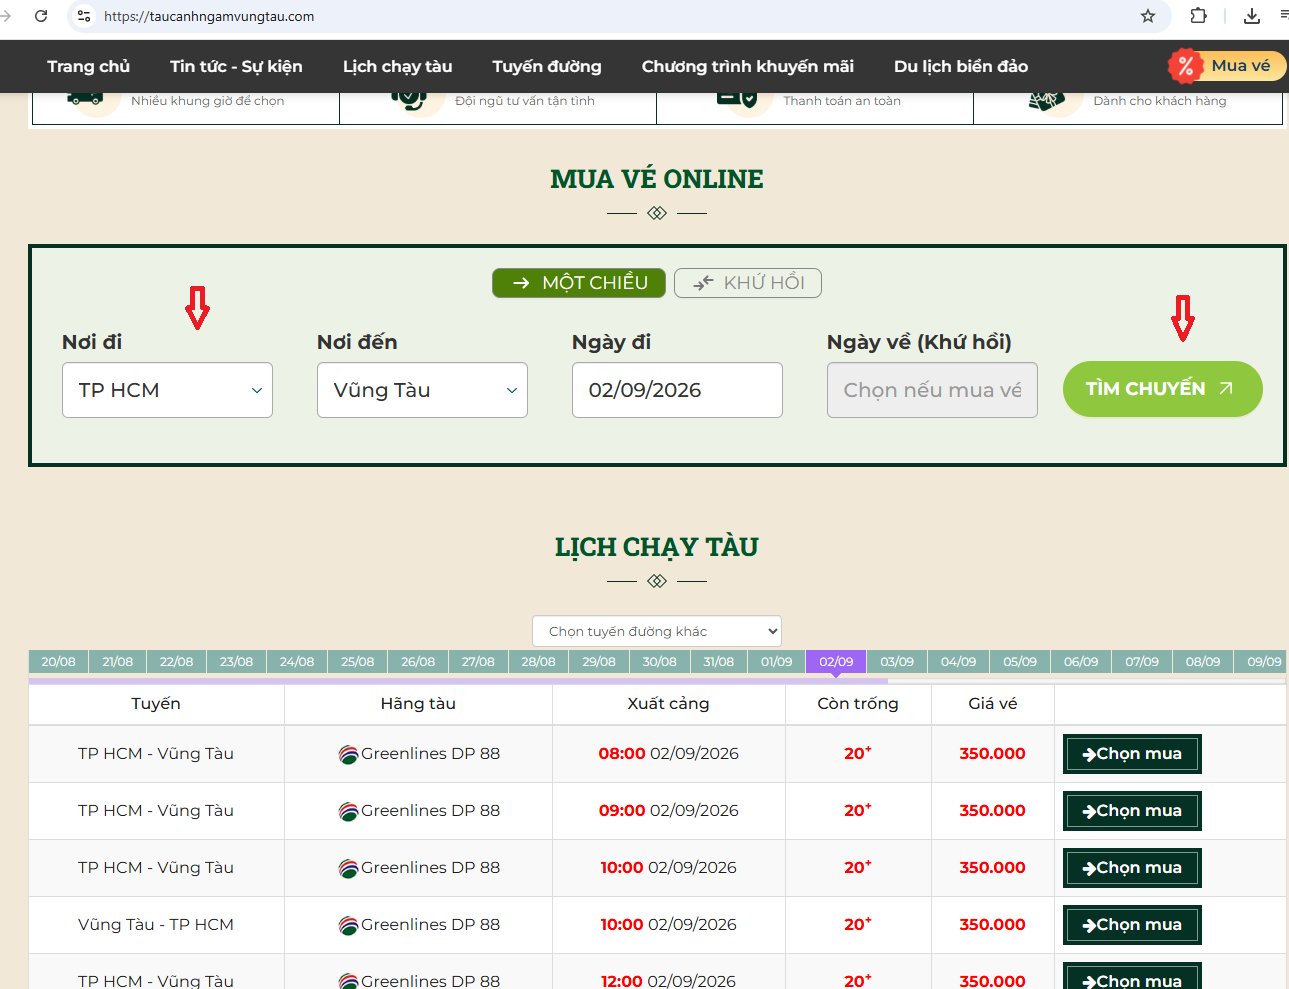Select the 07/09 date tab
Viewport: 1289px width, 989px height.
(x=1142, y=662)
